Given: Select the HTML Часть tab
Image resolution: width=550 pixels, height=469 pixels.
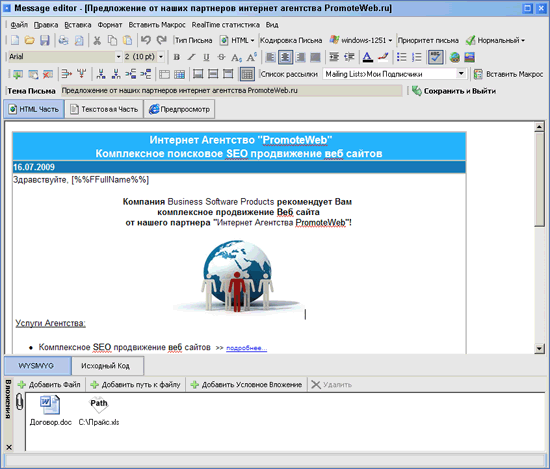Looking at the screenshot, I should click(x=34, y=109).
